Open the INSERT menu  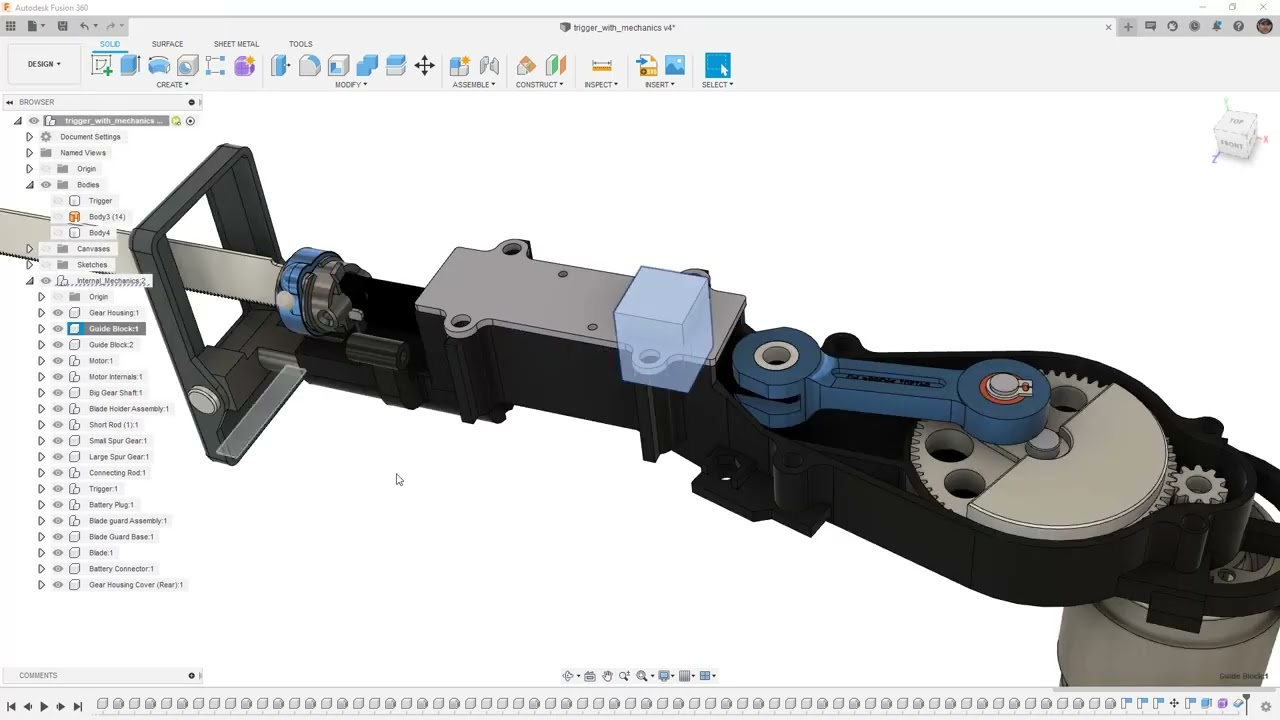(660, 85)
